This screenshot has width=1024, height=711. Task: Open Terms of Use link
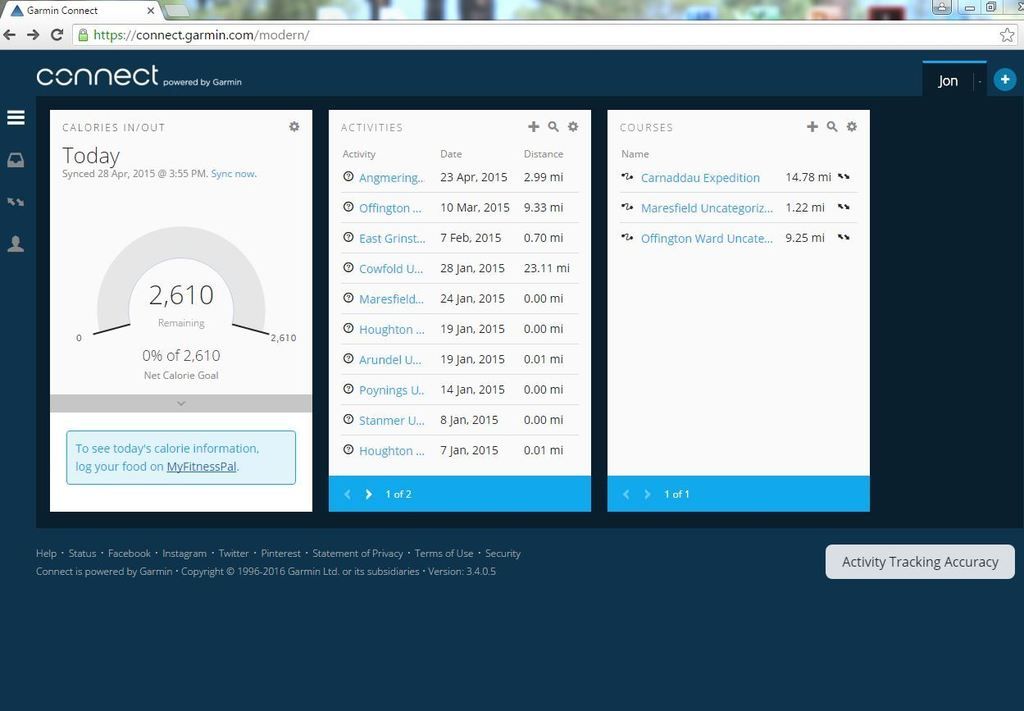(444, 553)
